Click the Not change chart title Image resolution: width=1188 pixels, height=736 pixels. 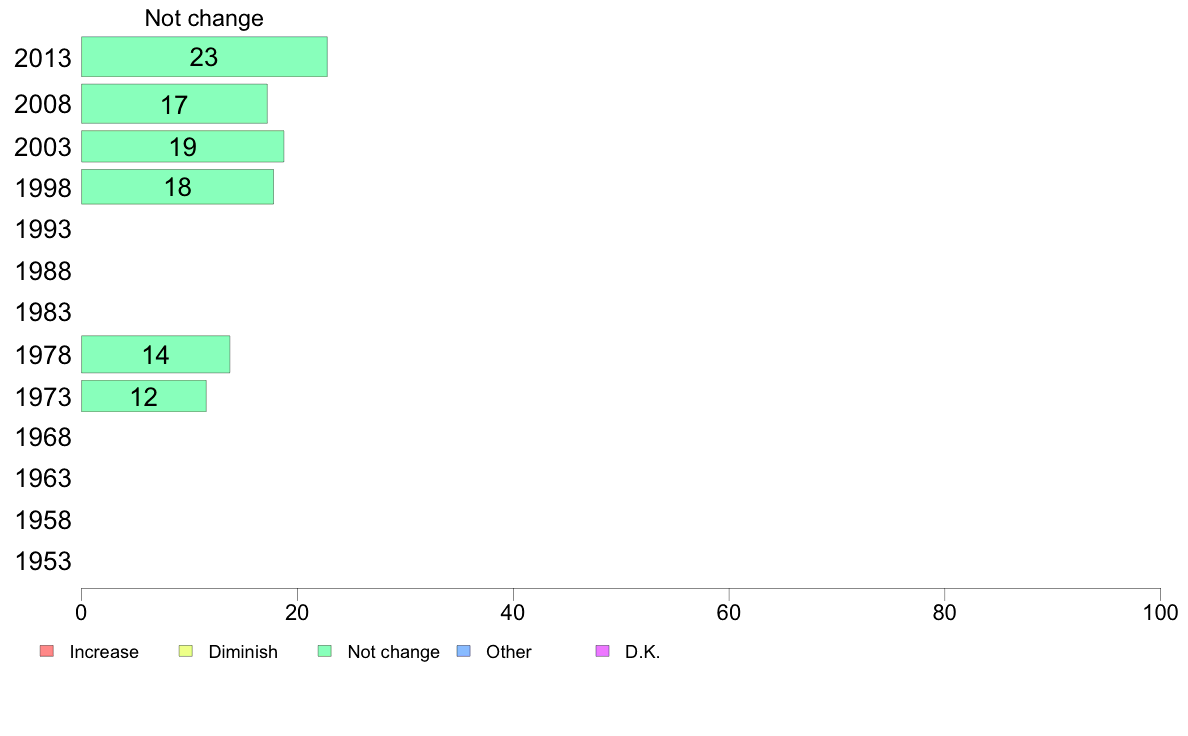point(205,18)
